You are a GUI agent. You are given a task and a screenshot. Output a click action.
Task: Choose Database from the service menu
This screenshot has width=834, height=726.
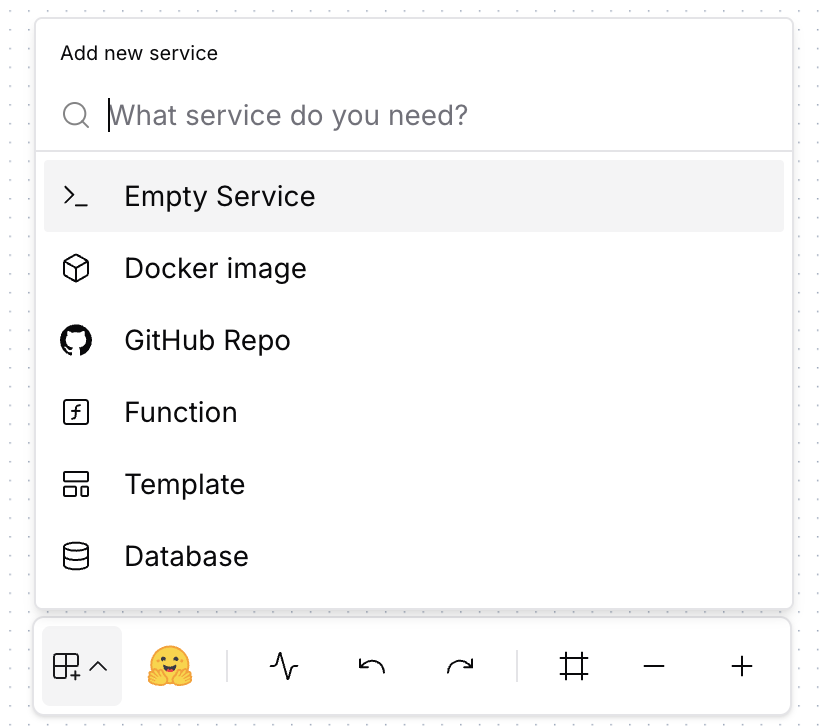pyautogui.click(x=186, y=556)
